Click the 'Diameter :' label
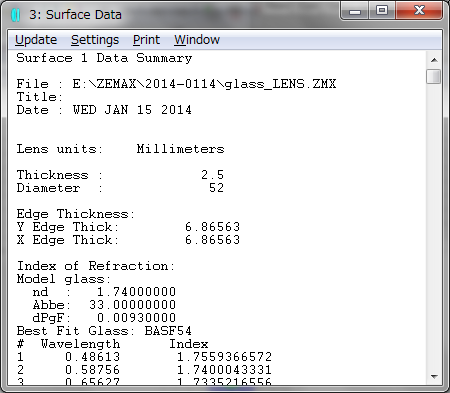The width and height of the screenshot is (450, 393). pyautogui.click(x=60, y=188)
